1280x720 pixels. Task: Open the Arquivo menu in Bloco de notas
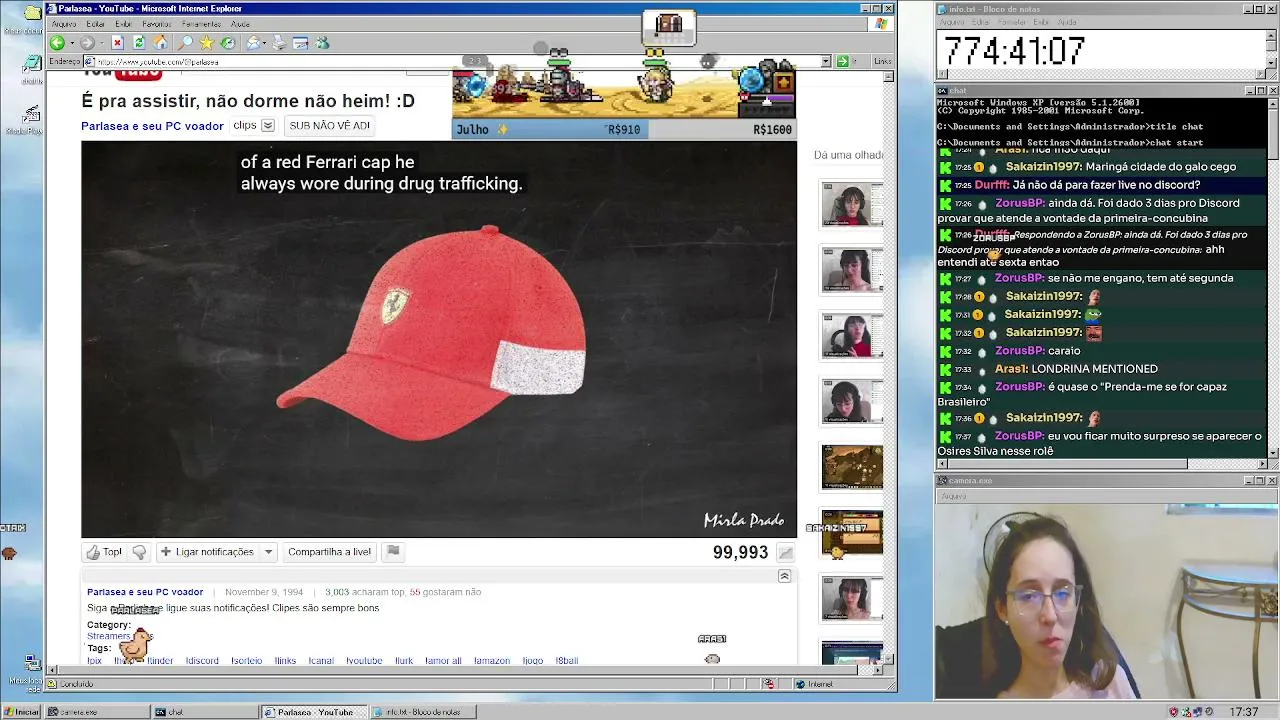tap(952, 22)
